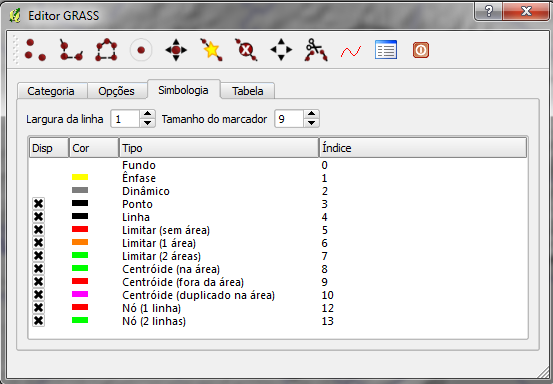Toggle display checkbox for Linha
Image resolution: width=553 pixels, height=384 pixels.
pos(38,217)
